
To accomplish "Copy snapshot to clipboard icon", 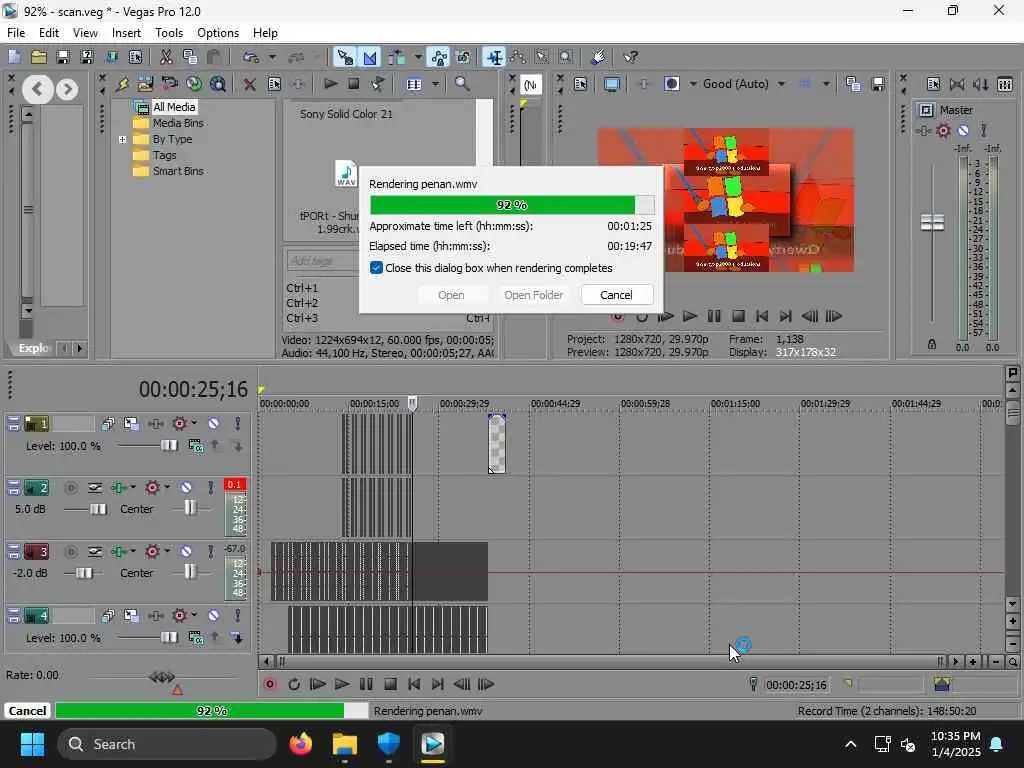I will tap(853, 84).
